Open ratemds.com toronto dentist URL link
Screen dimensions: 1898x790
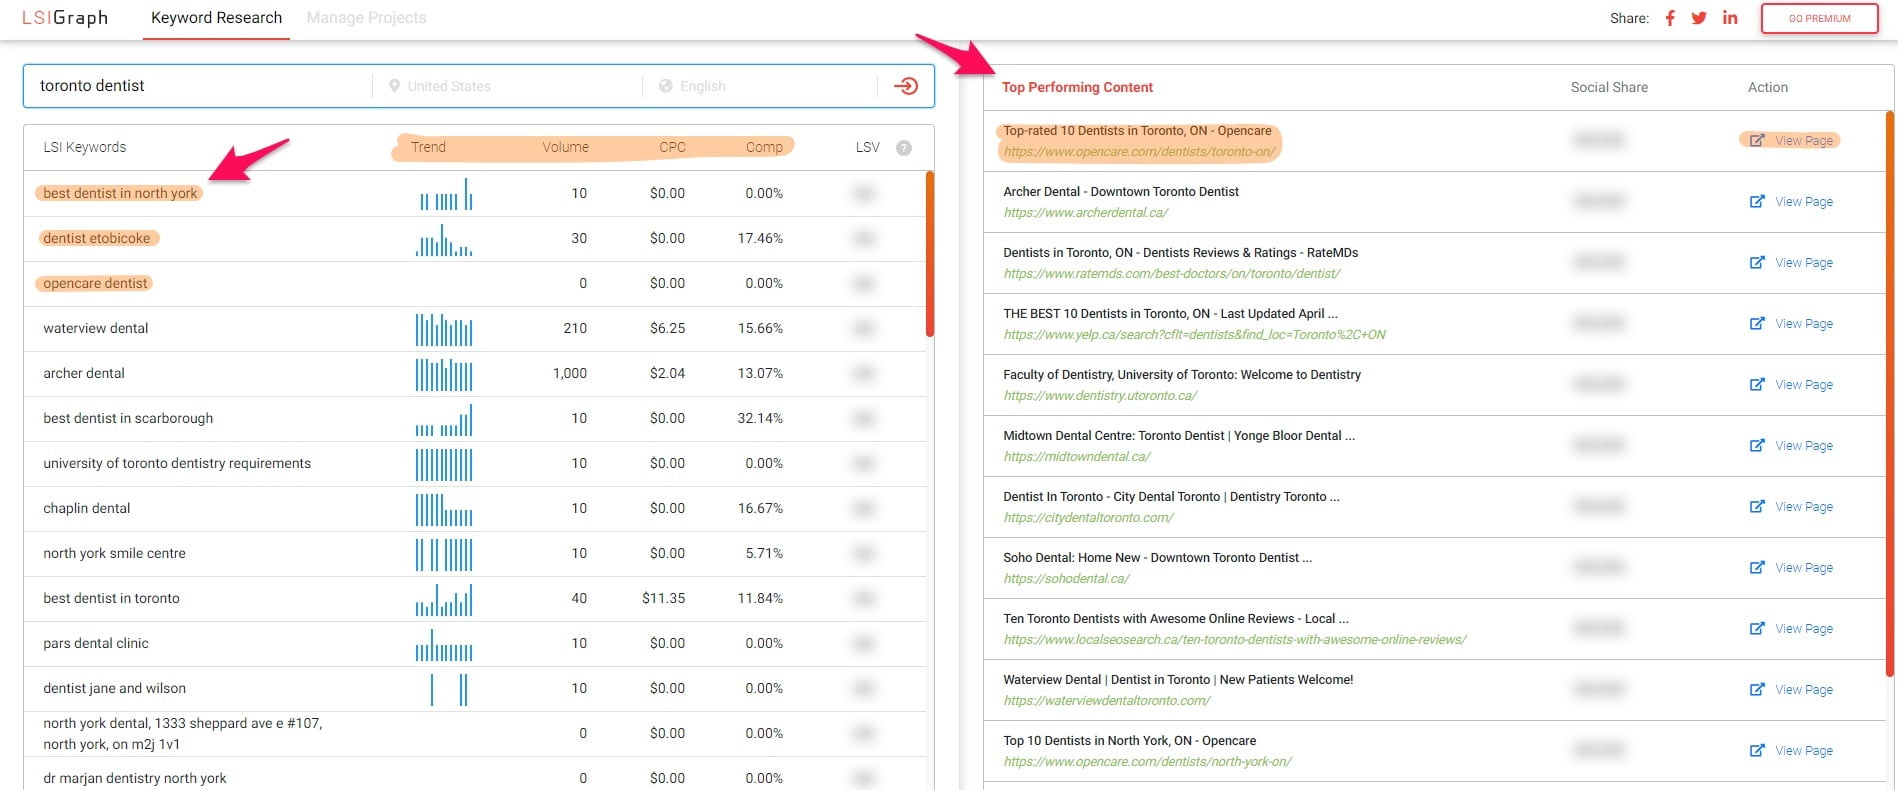[x=1171, y=274]
